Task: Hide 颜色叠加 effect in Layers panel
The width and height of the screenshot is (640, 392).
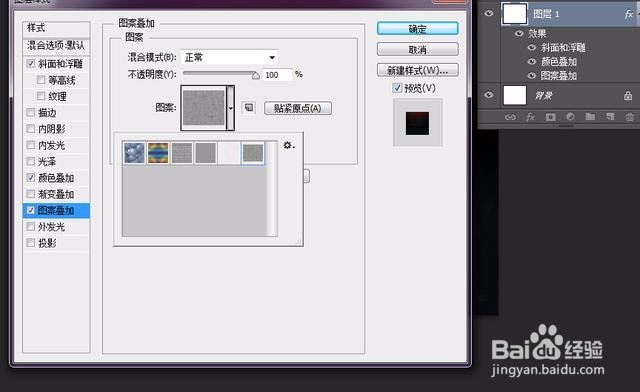Action: pos(532,62)
